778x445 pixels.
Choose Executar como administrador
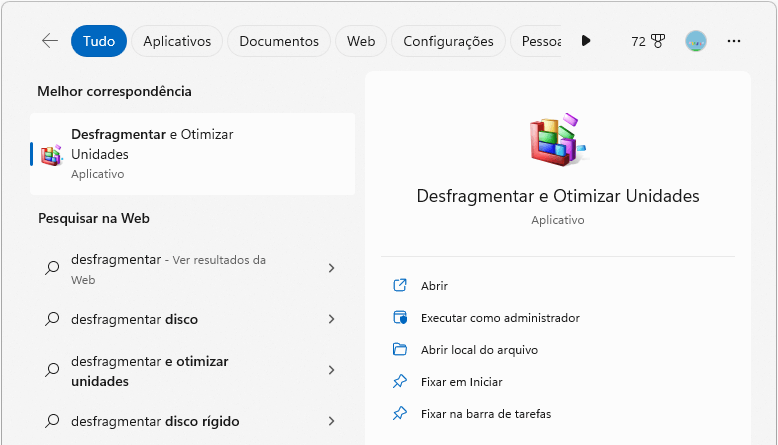(500, 318)
